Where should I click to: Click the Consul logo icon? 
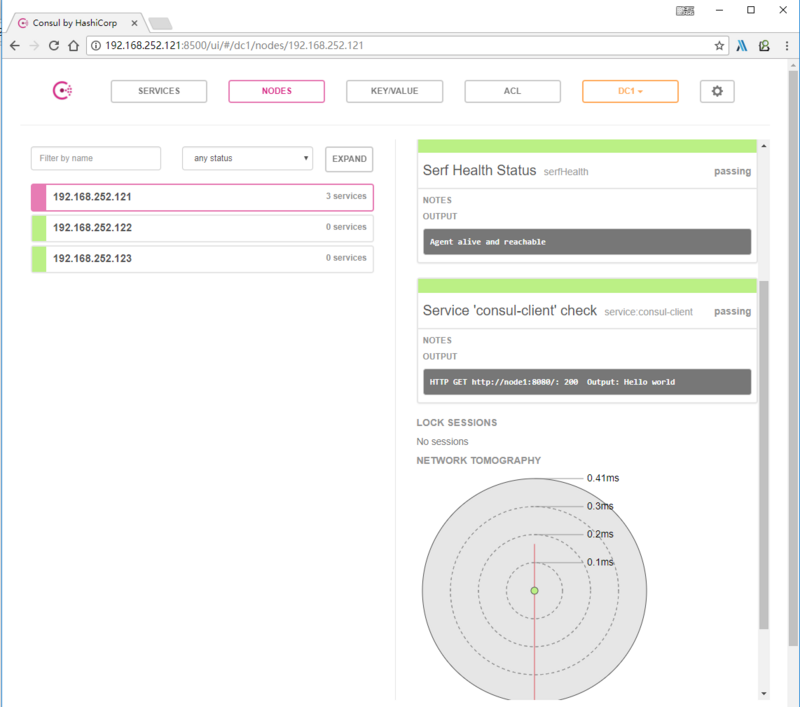coord(62,91)
